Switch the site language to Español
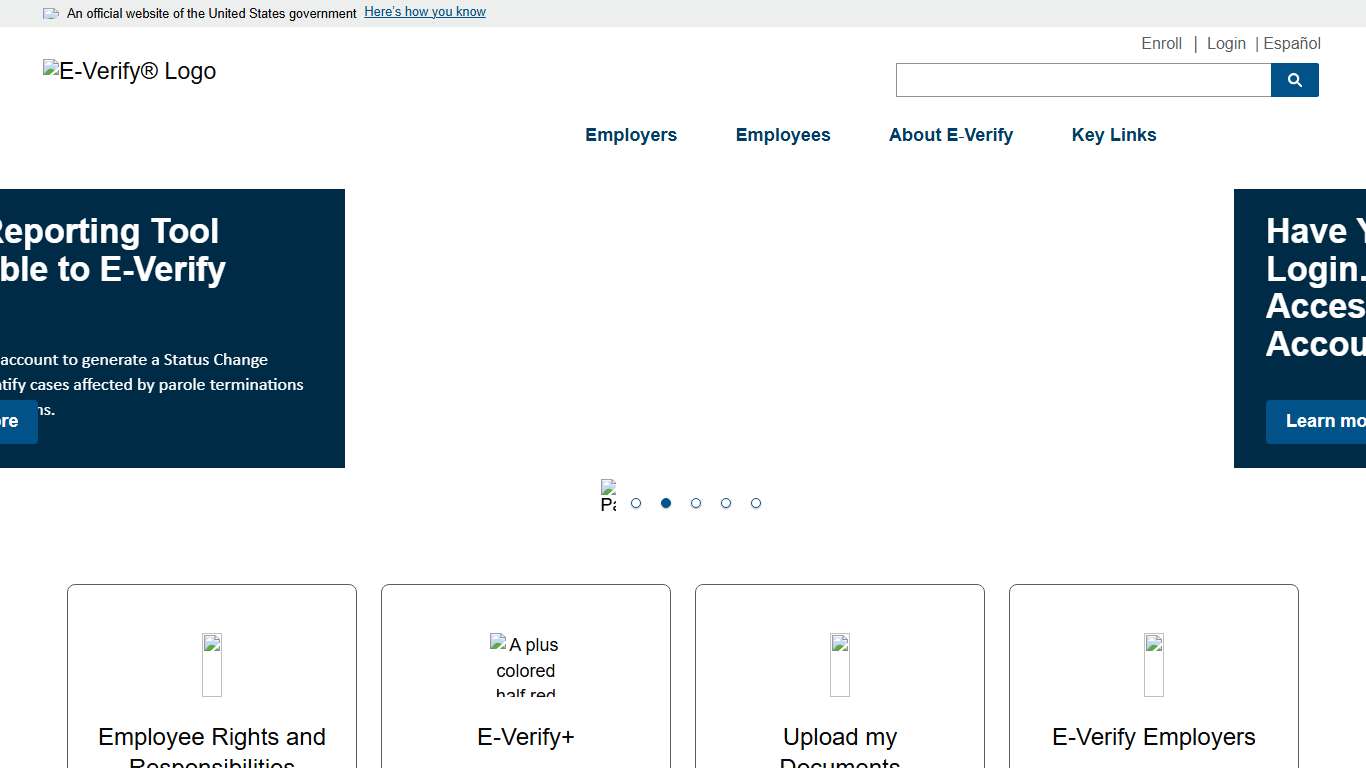The width and height of the screenshot is (1366, 768). (1291, 43)
